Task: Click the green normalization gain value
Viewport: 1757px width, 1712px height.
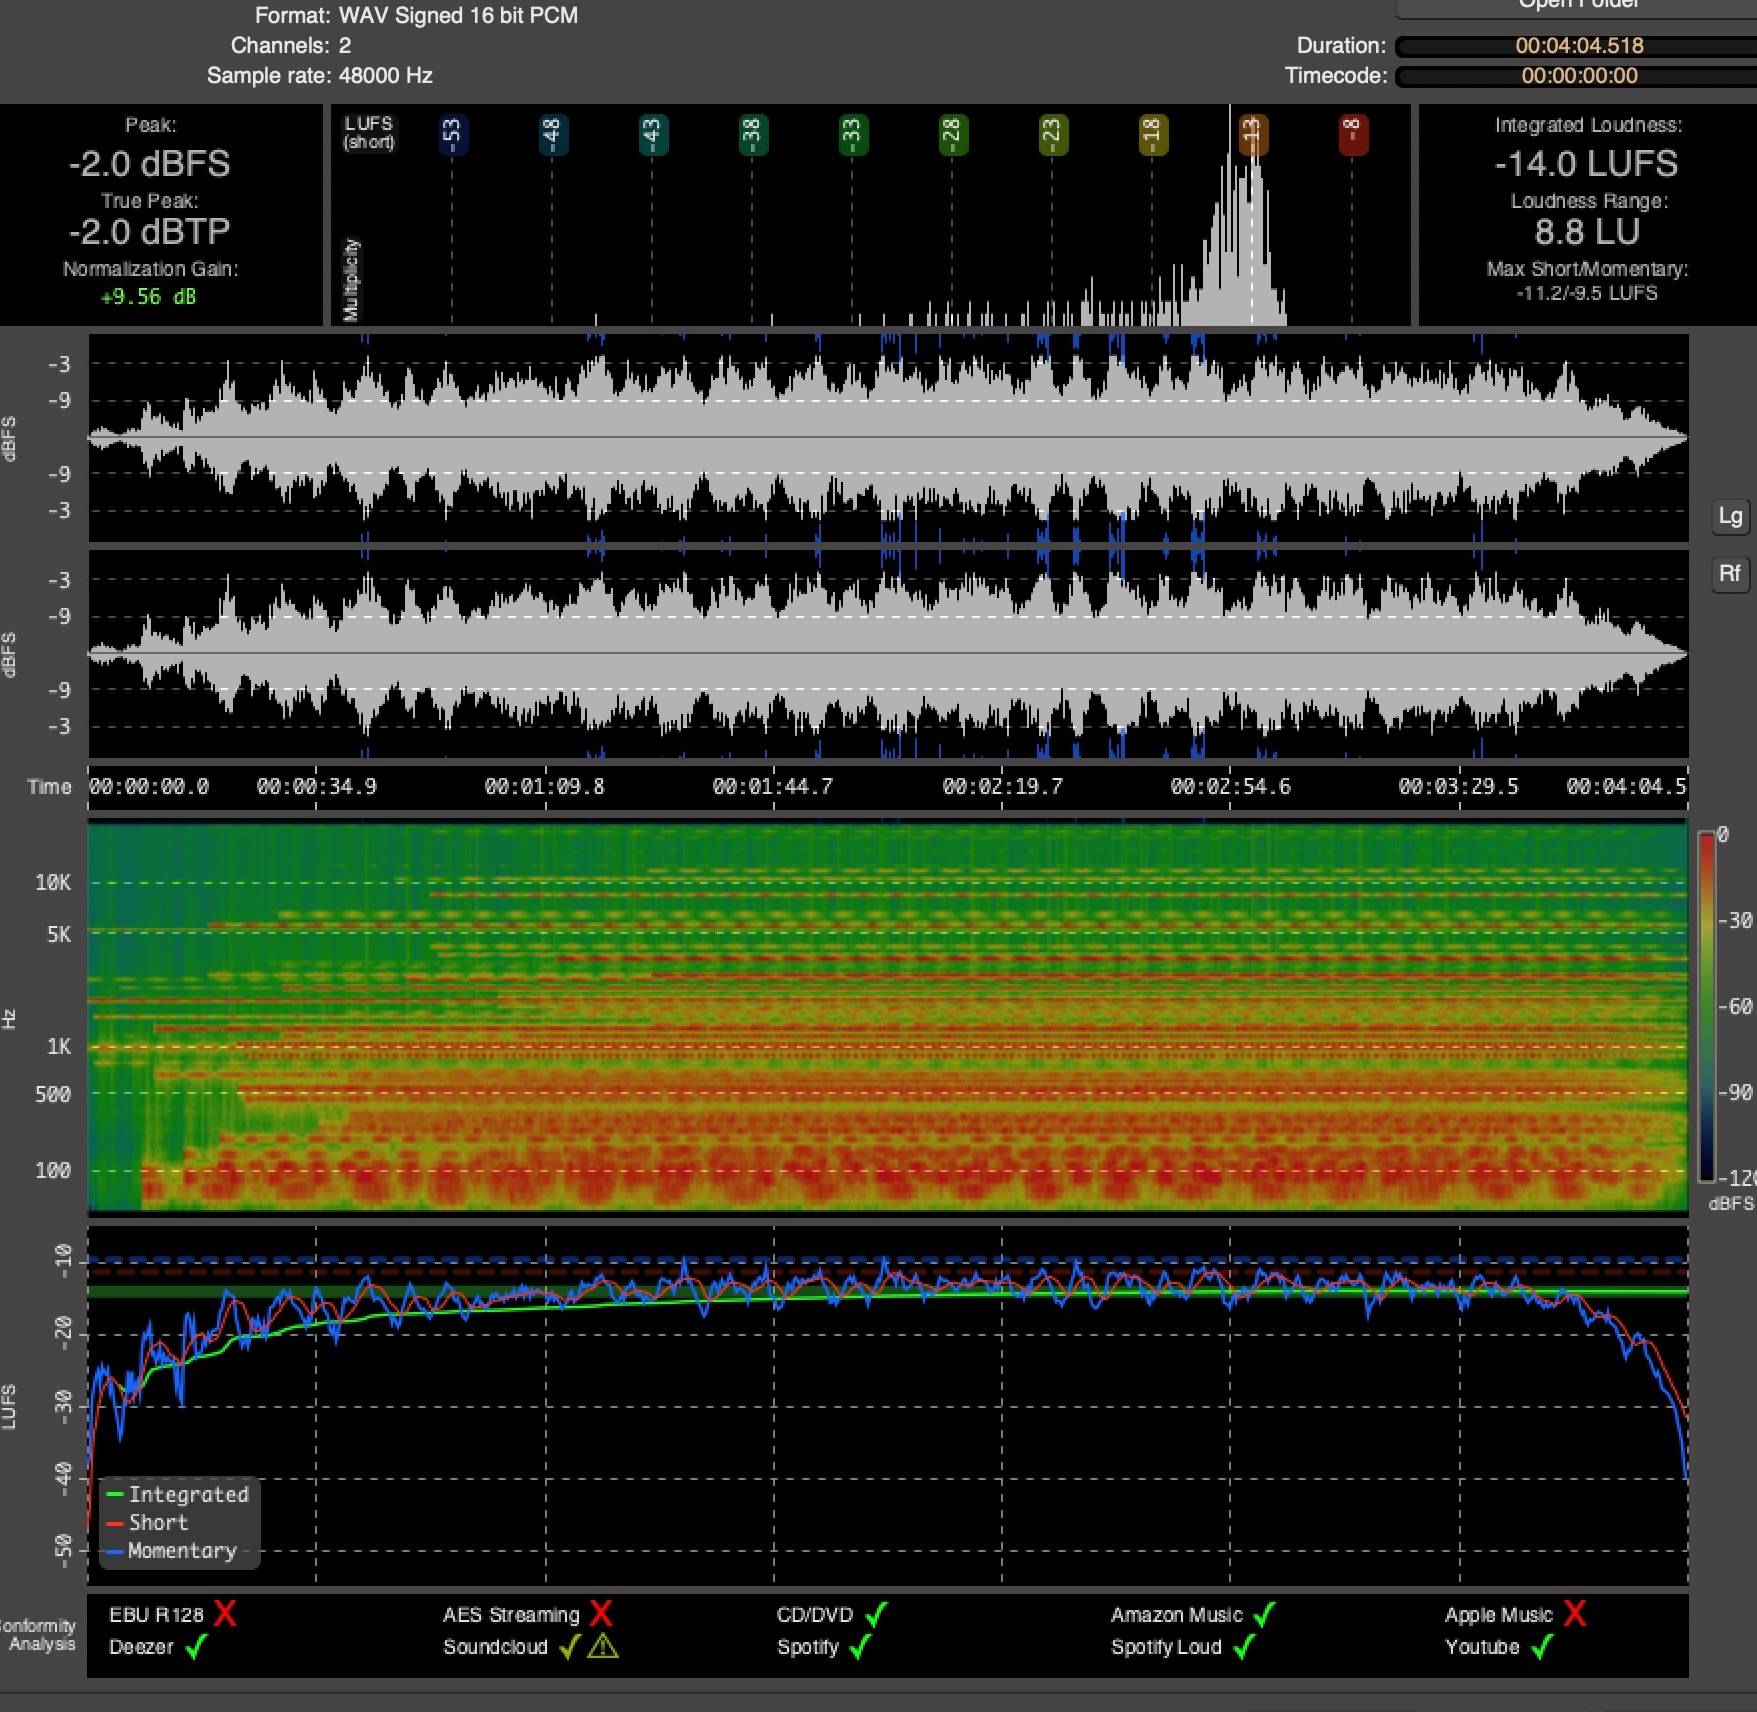Action: pos(149,297)
